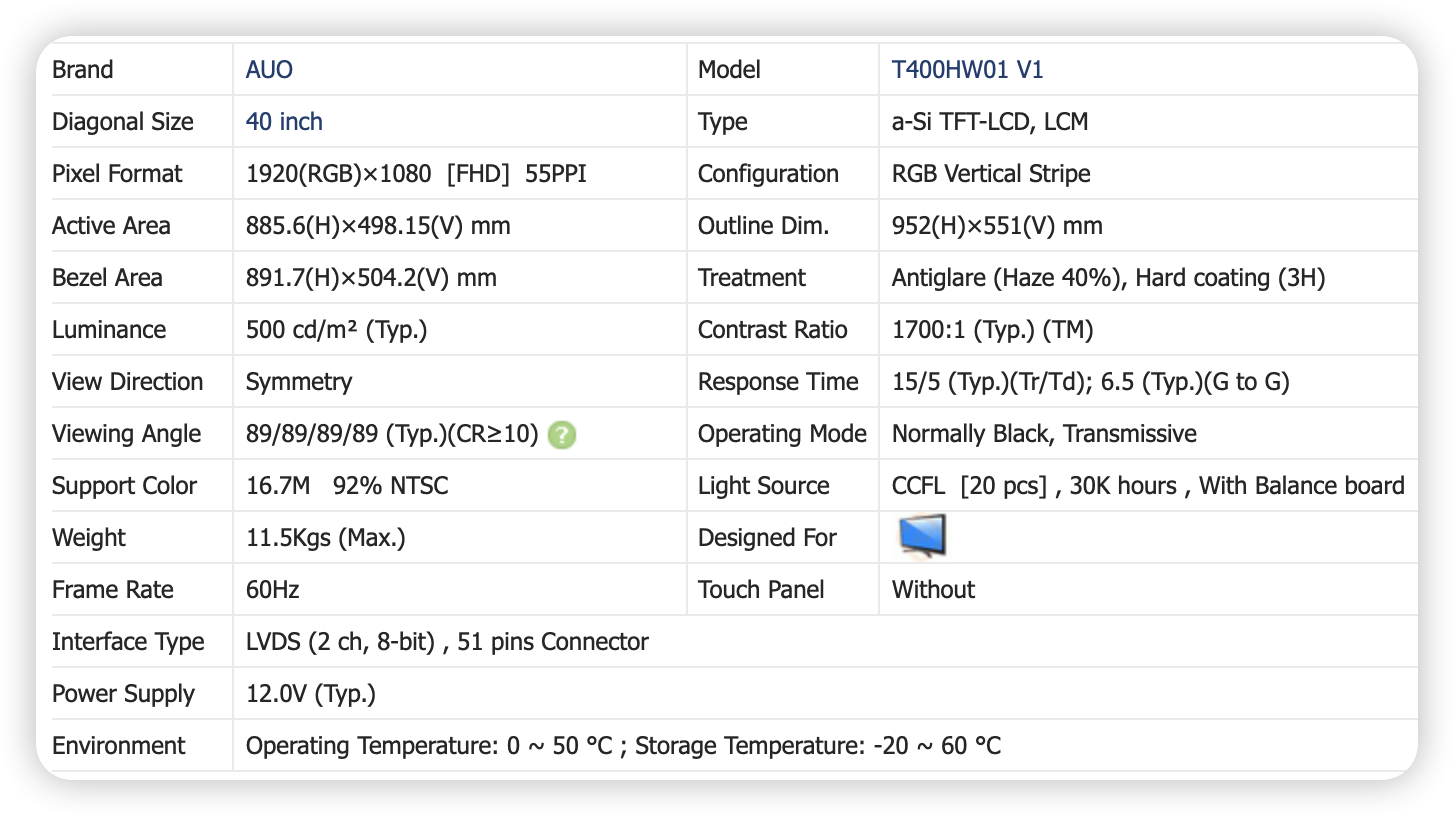Click the Outline Dim. 952(H)×551(V) value

[x=997, y=226]
